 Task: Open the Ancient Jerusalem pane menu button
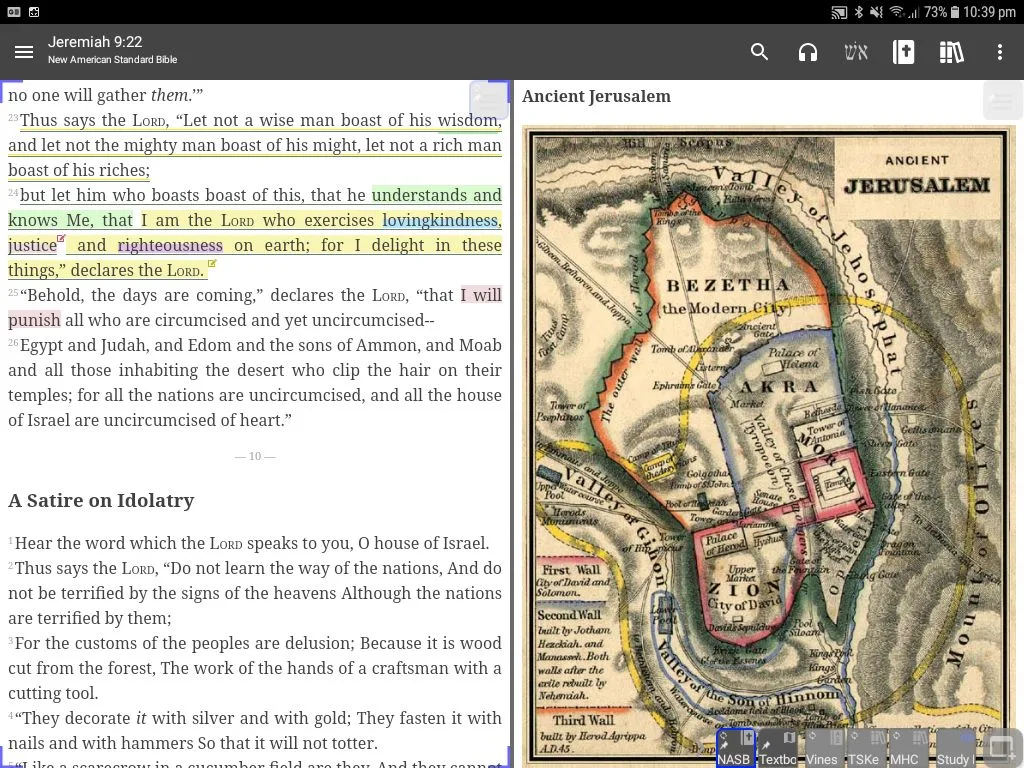1002,100
